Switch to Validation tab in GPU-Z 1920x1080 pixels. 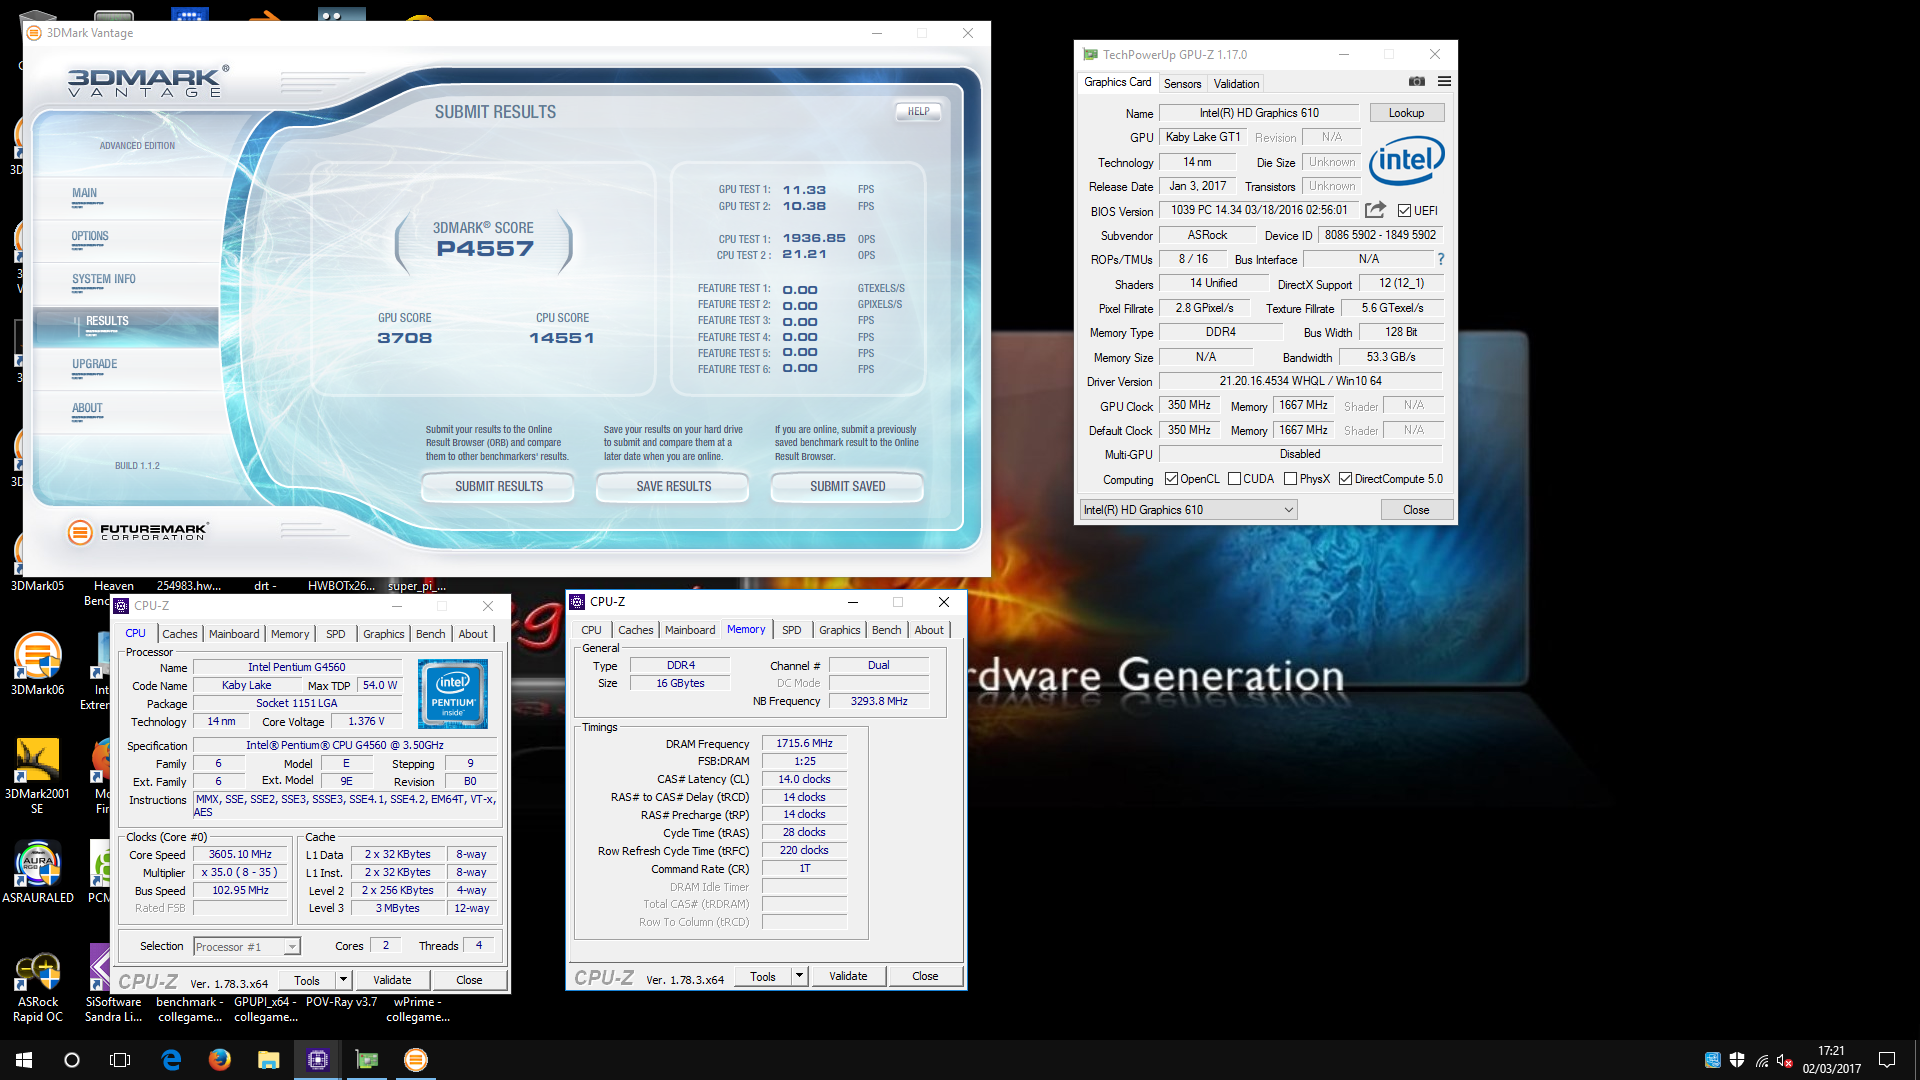pyautogui.click(x=1236, y=84)
